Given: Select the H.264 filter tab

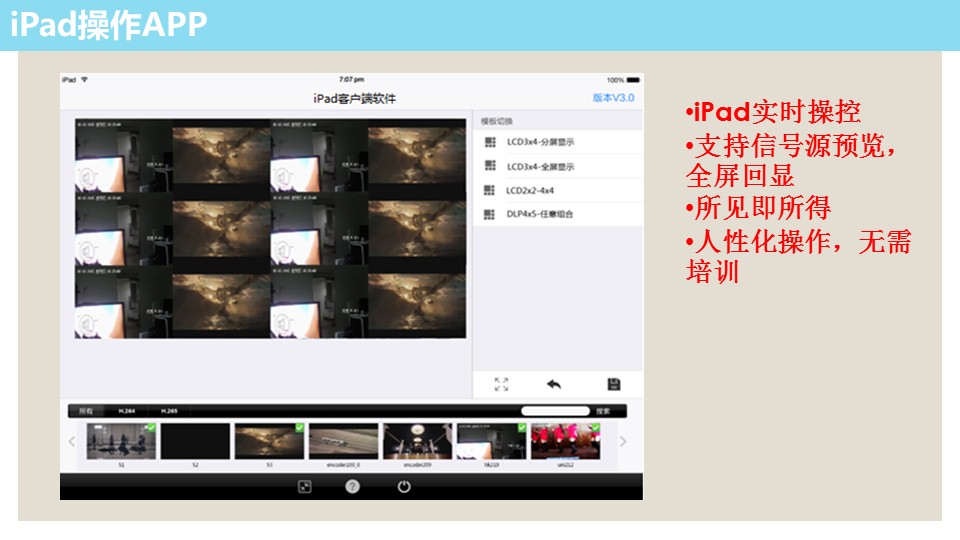Looking at the screenshot, I should 127,411.
